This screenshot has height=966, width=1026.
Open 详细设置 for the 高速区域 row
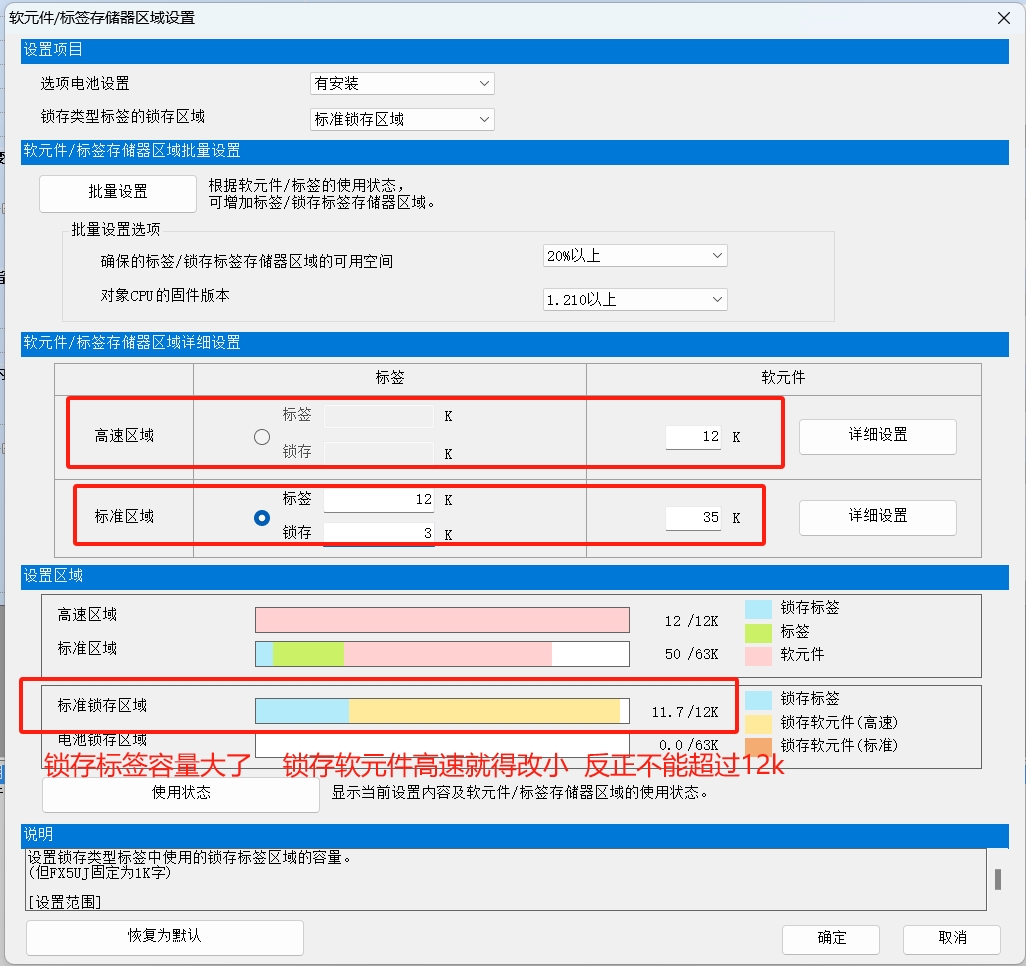(x=877, y=435)
